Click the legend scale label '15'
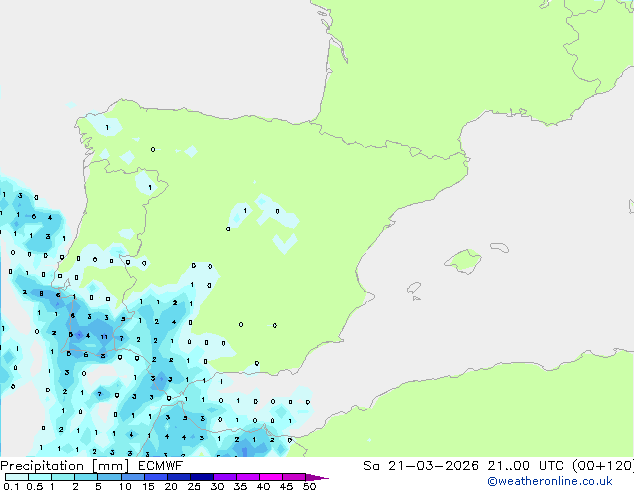This screenshot has width=634, height=490. coord(148,486)
